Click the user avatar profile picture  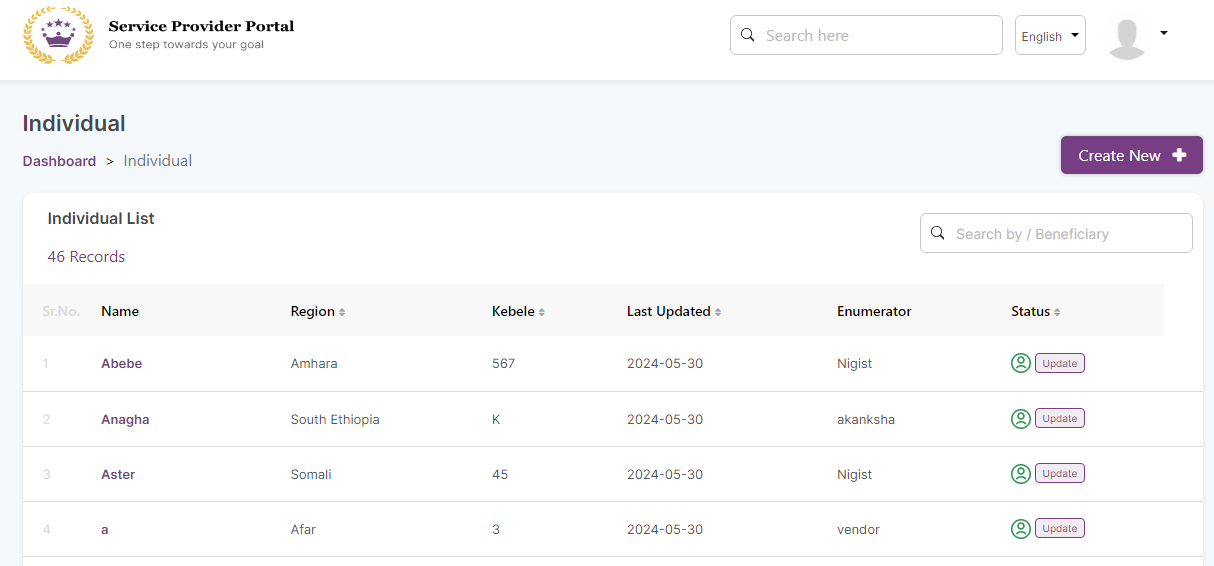pyautogui.click(x=1126, y=38)
